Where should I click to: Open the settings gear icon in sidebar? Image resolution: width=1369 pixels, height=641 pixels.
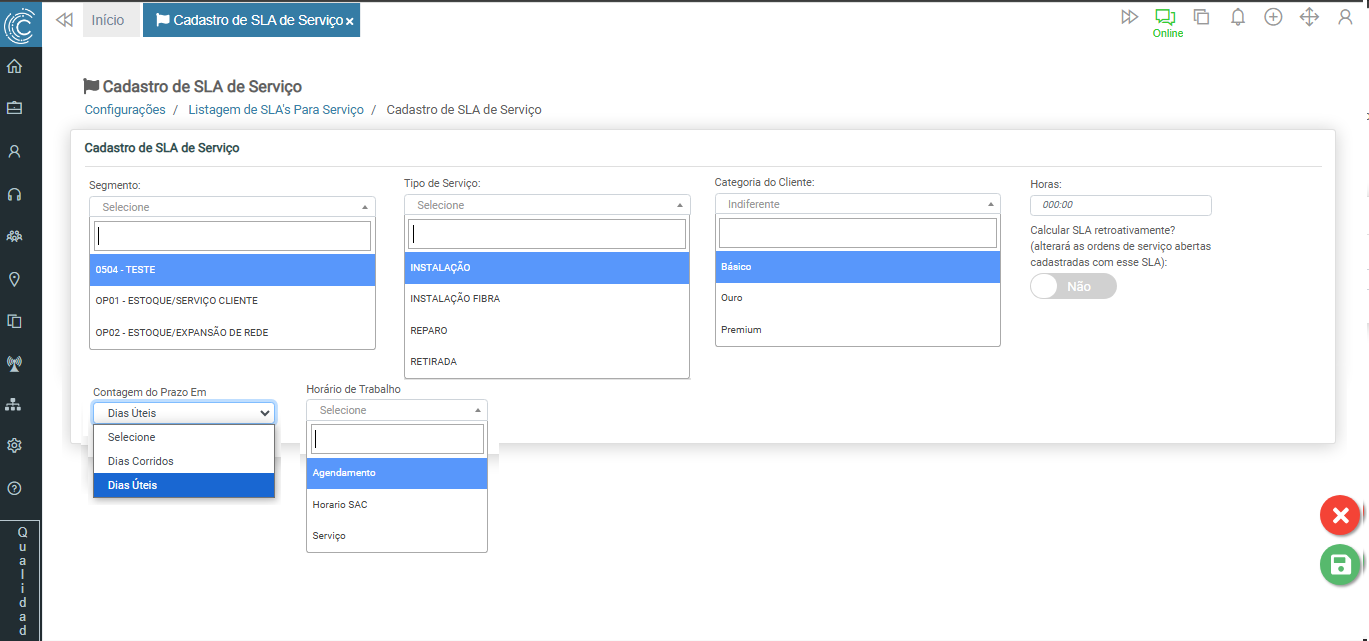[x=14, y=446]
